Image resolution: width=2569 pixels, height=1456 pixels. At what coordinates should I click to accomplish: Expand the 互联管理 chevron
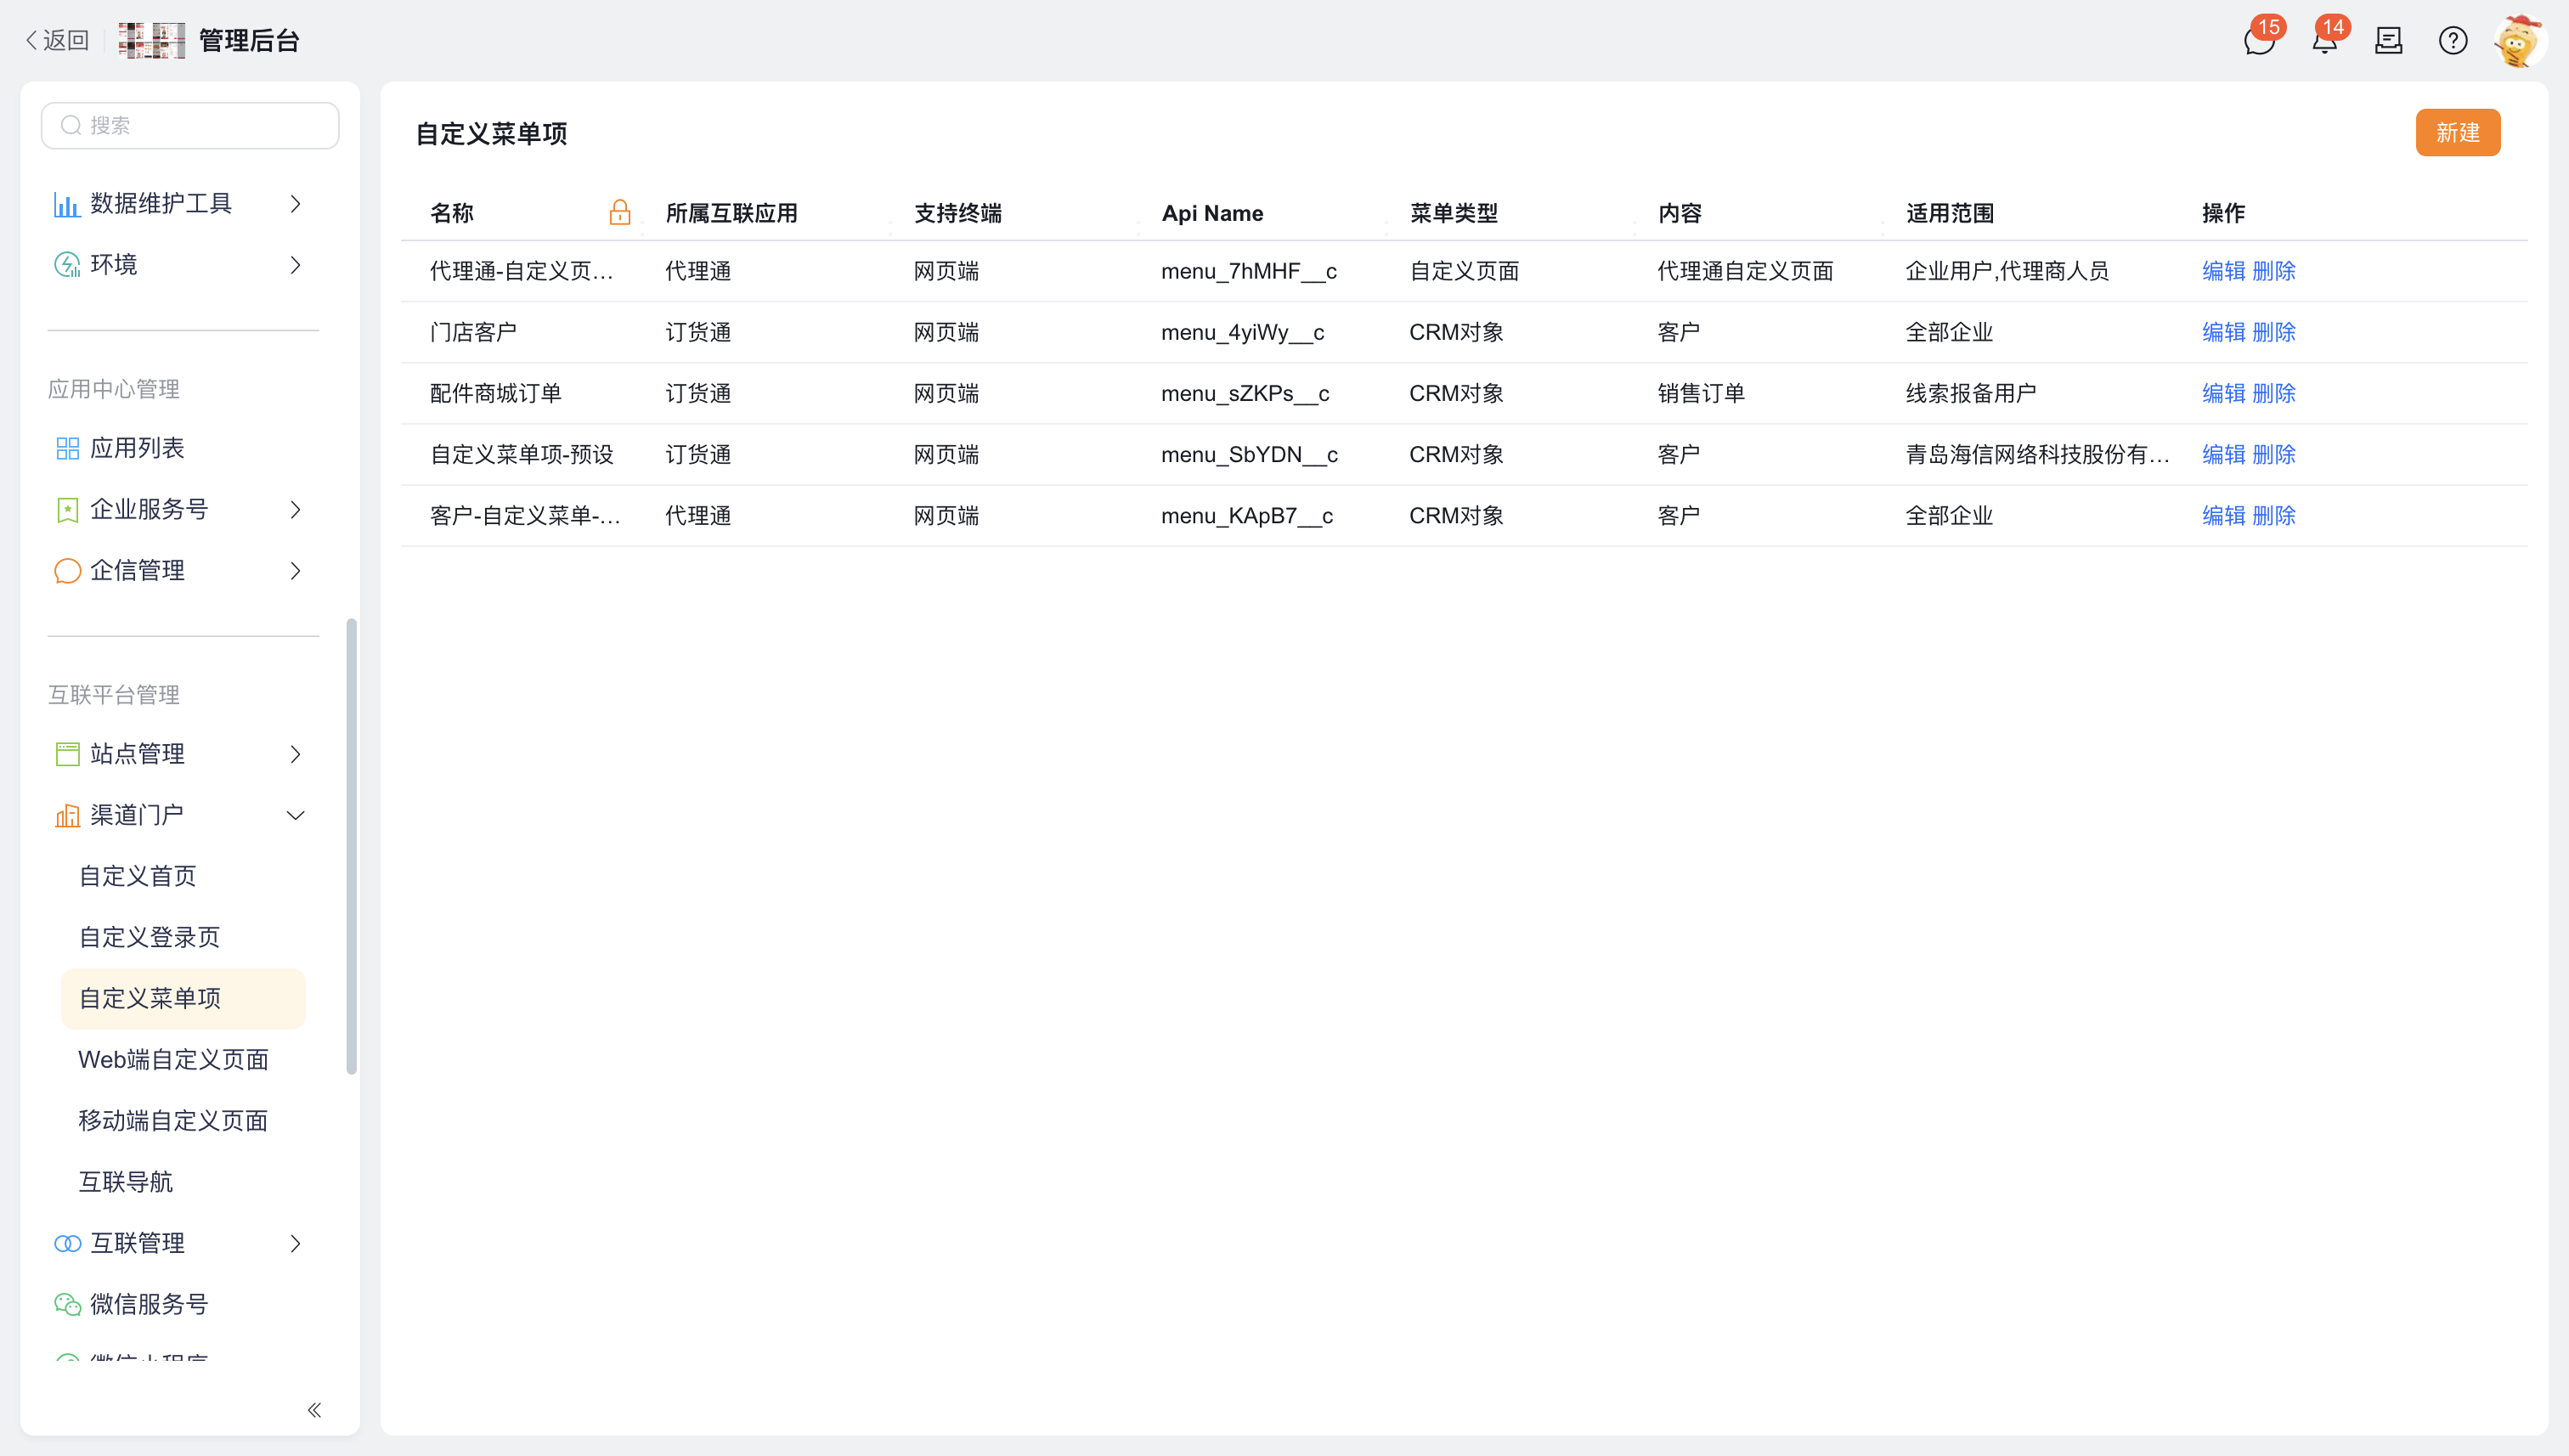(295, 1243)
